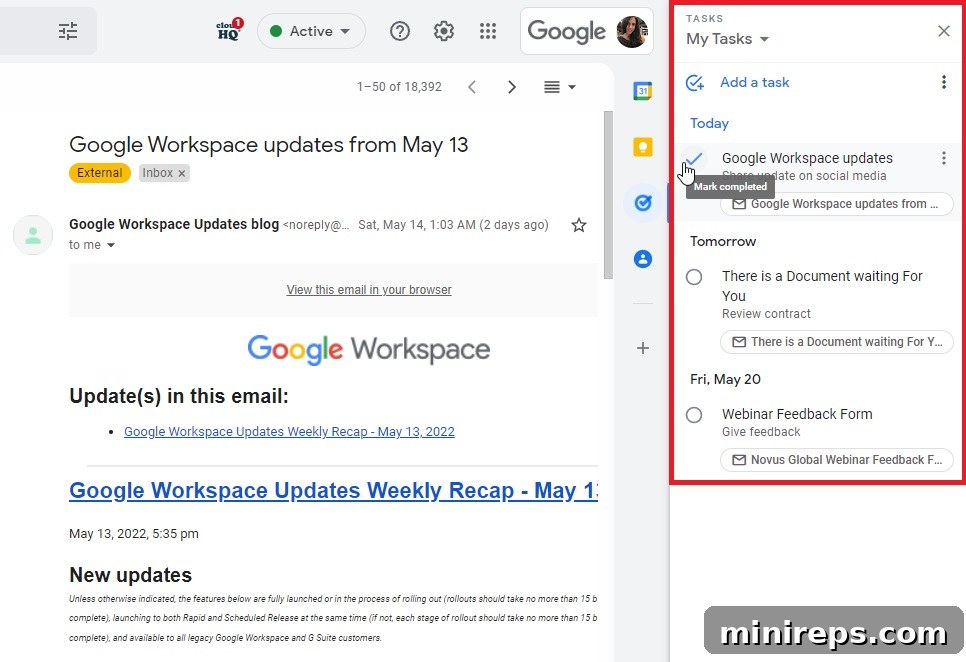
Task: Star this email
Action: pos(578,225)
